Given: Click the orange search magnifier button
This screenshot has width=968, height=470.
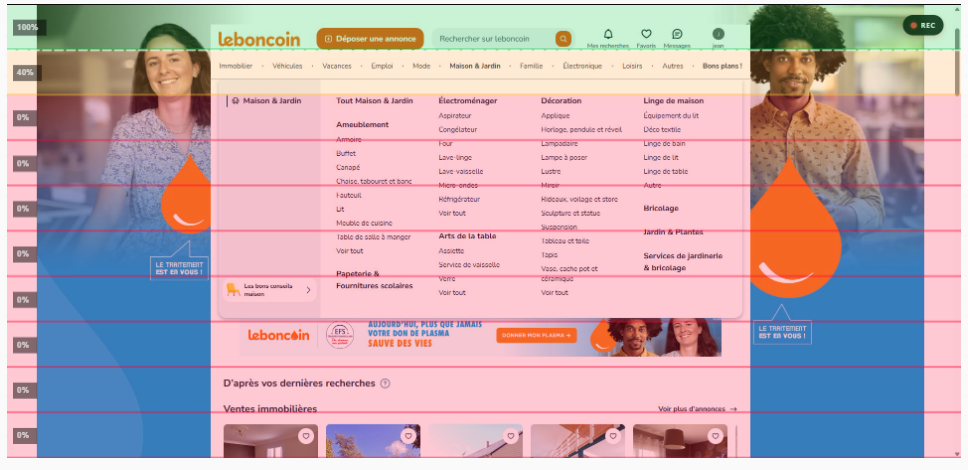Looking at the screenshot, I should [564, 39].
